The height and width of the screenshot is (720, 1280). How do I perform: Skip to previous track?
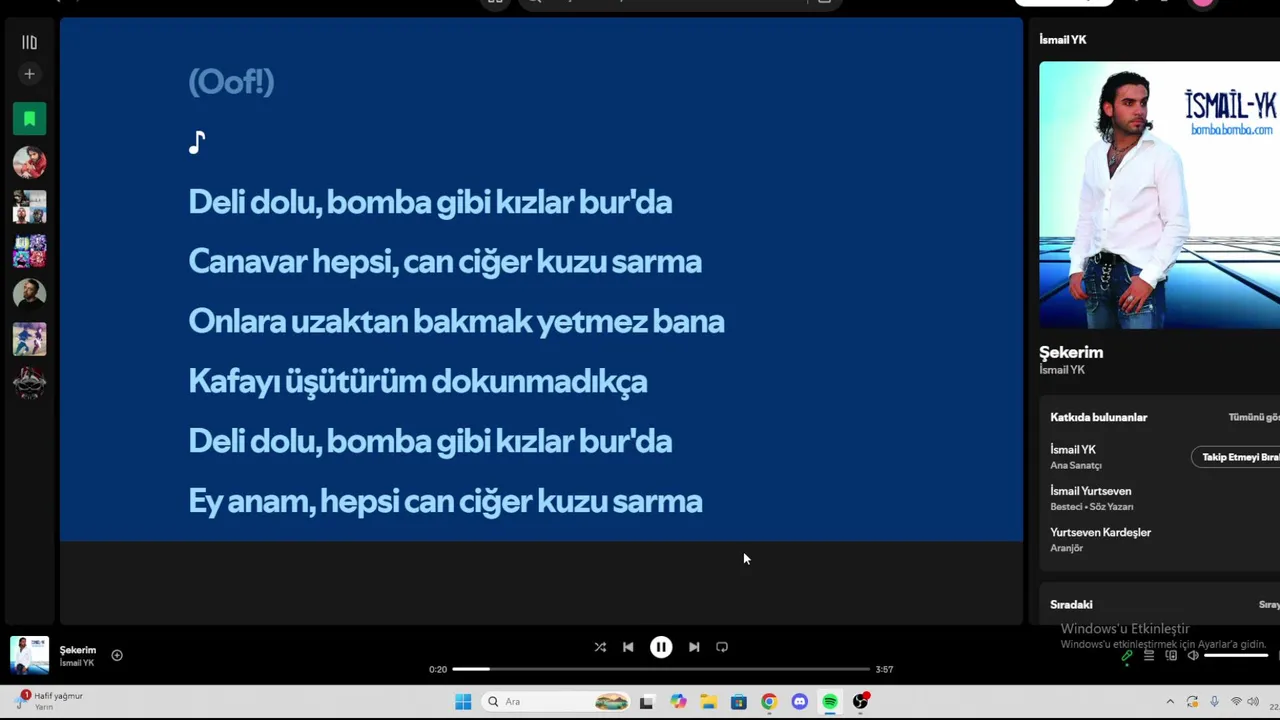coord(628,647)
